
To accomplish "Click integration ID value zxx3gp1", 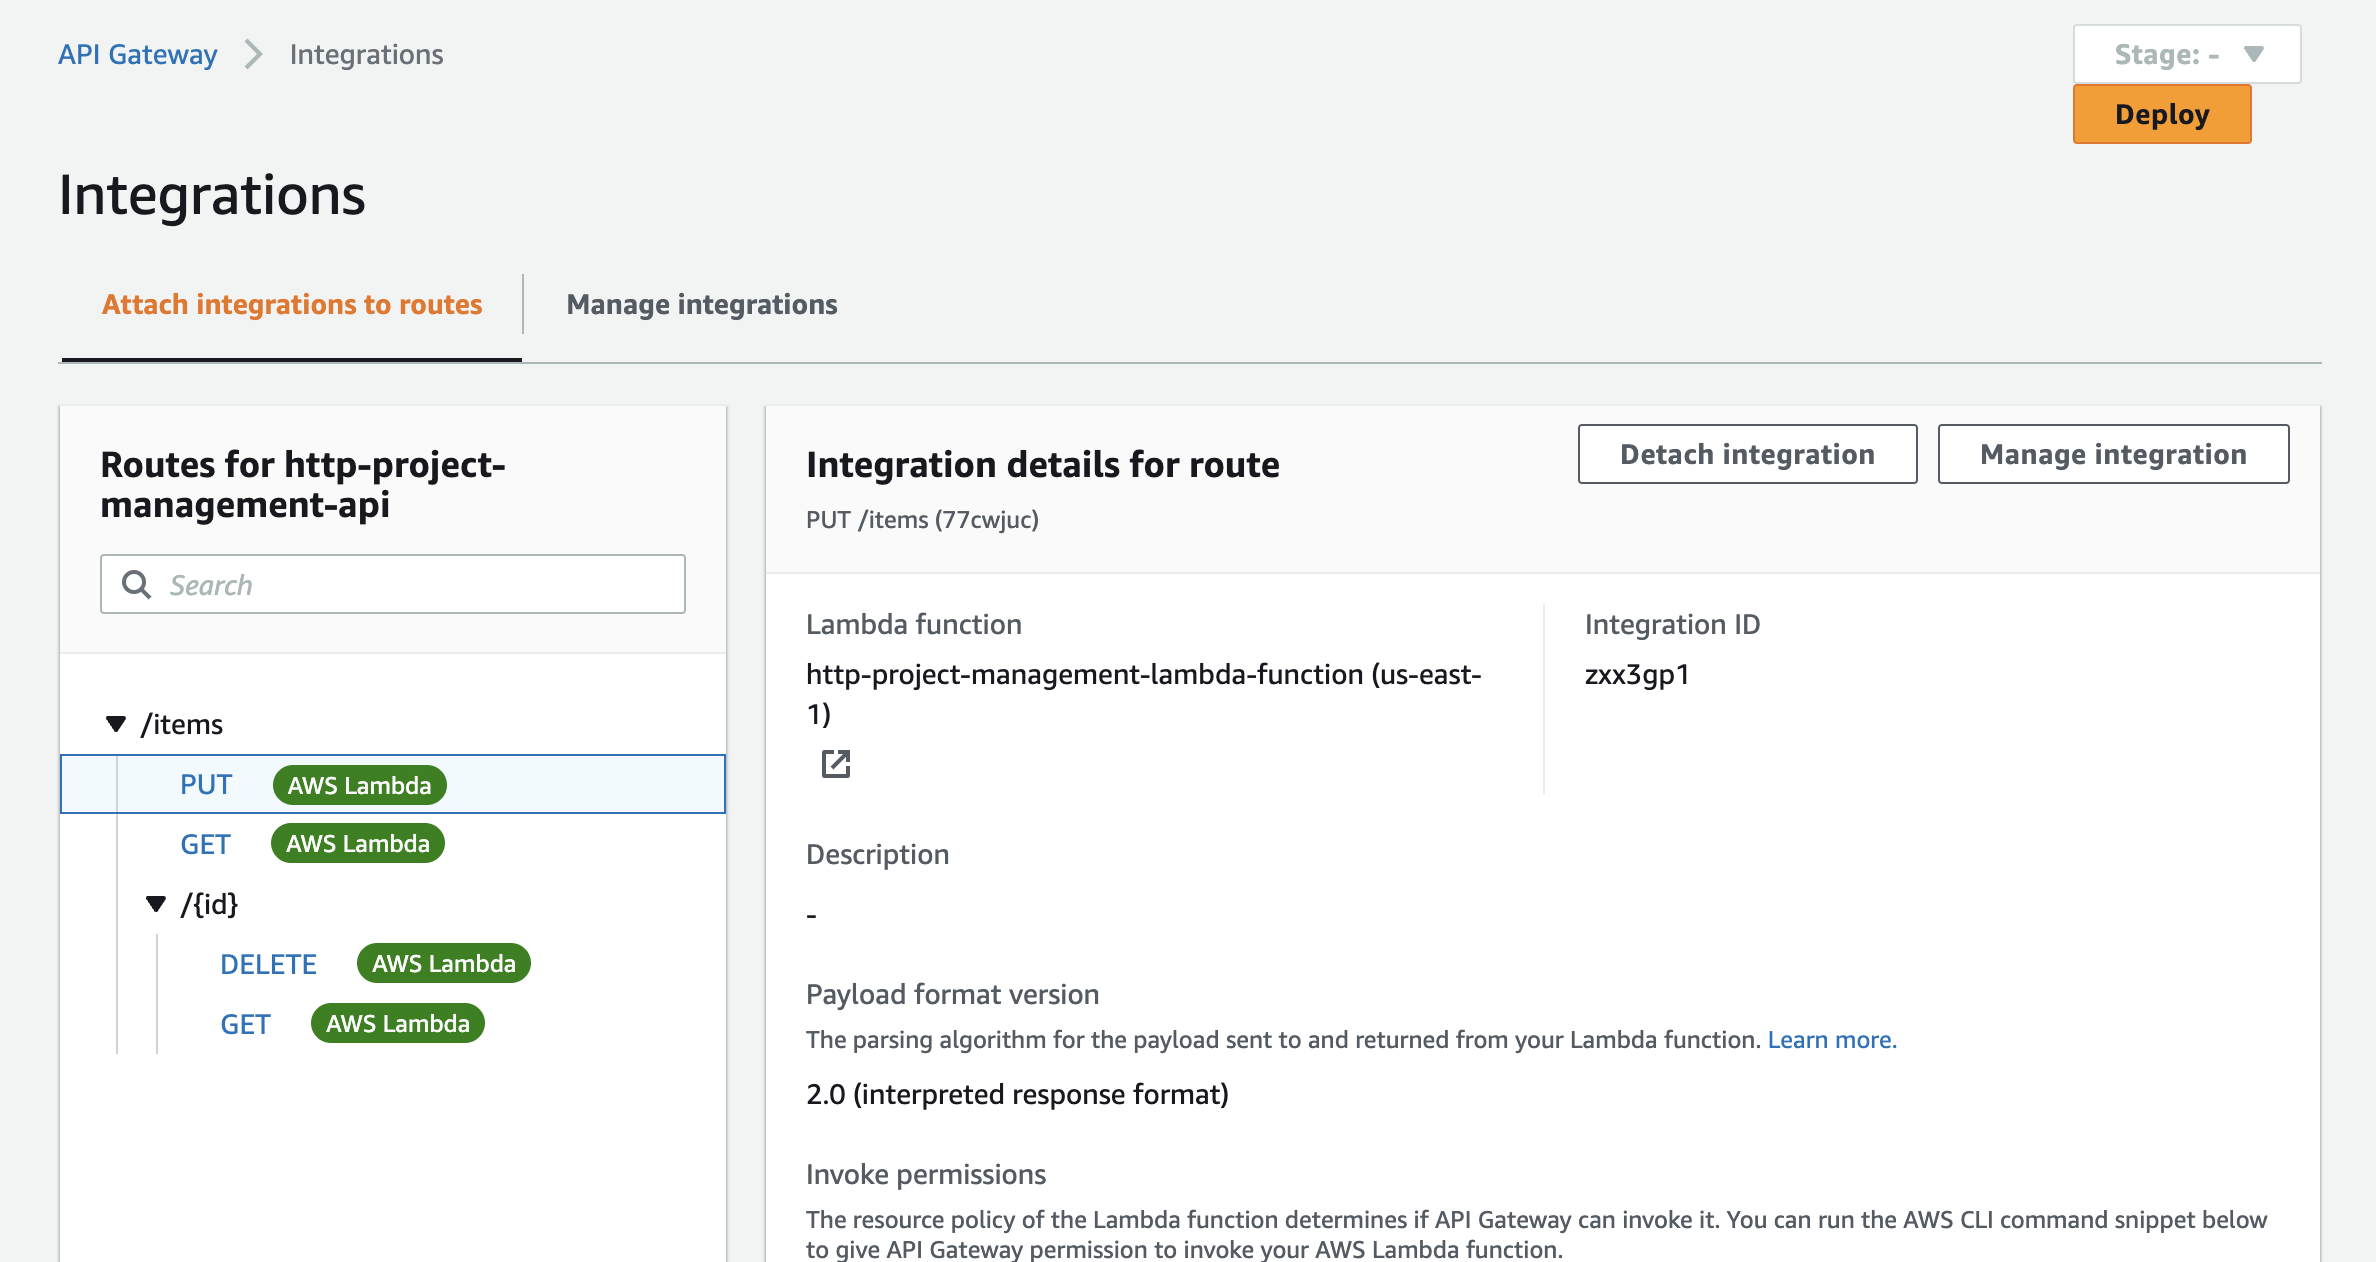I will click(1637, 675).
